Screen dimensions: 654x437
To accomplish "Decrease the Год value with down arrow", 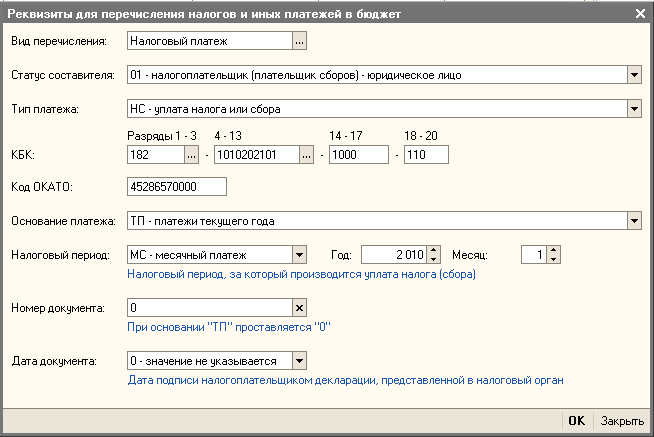I will 433,259.
